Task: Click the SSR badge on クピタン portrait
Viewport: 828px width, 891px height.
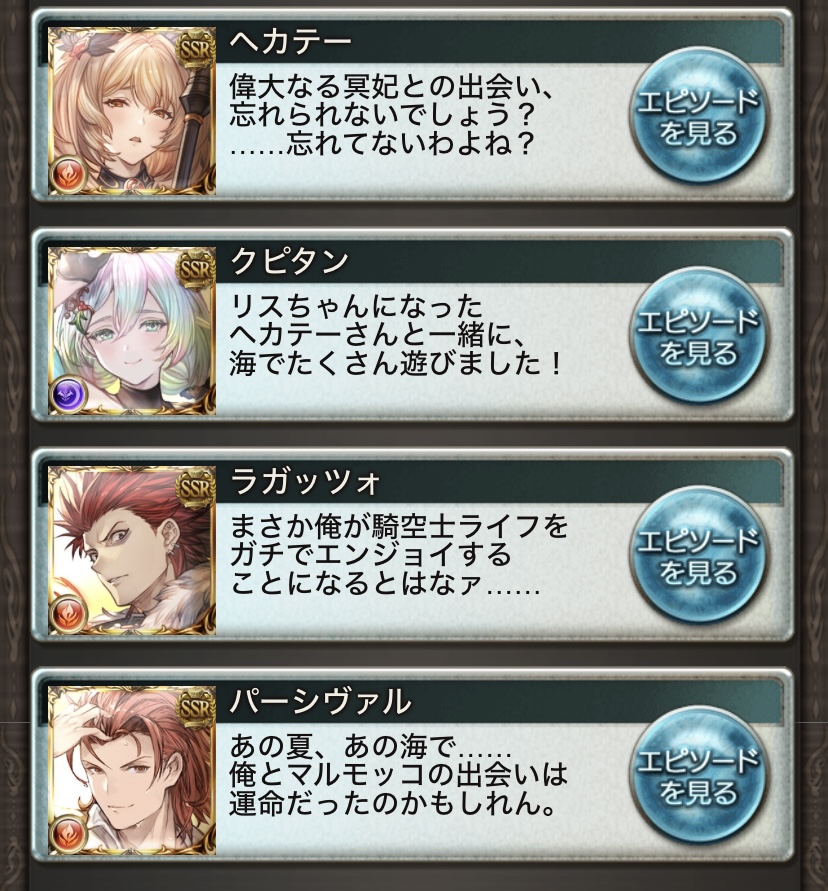Action: point(195,269)
